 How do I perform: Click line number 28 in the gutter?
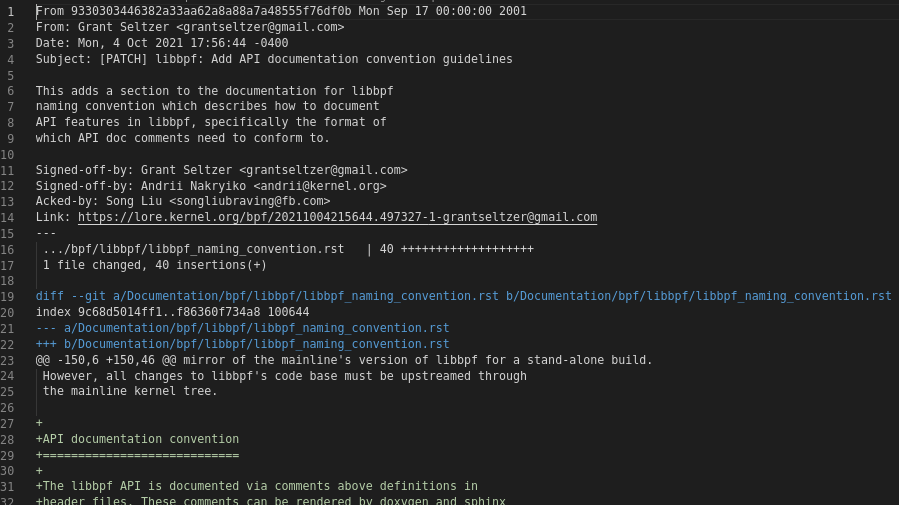[x=8, y=439]
